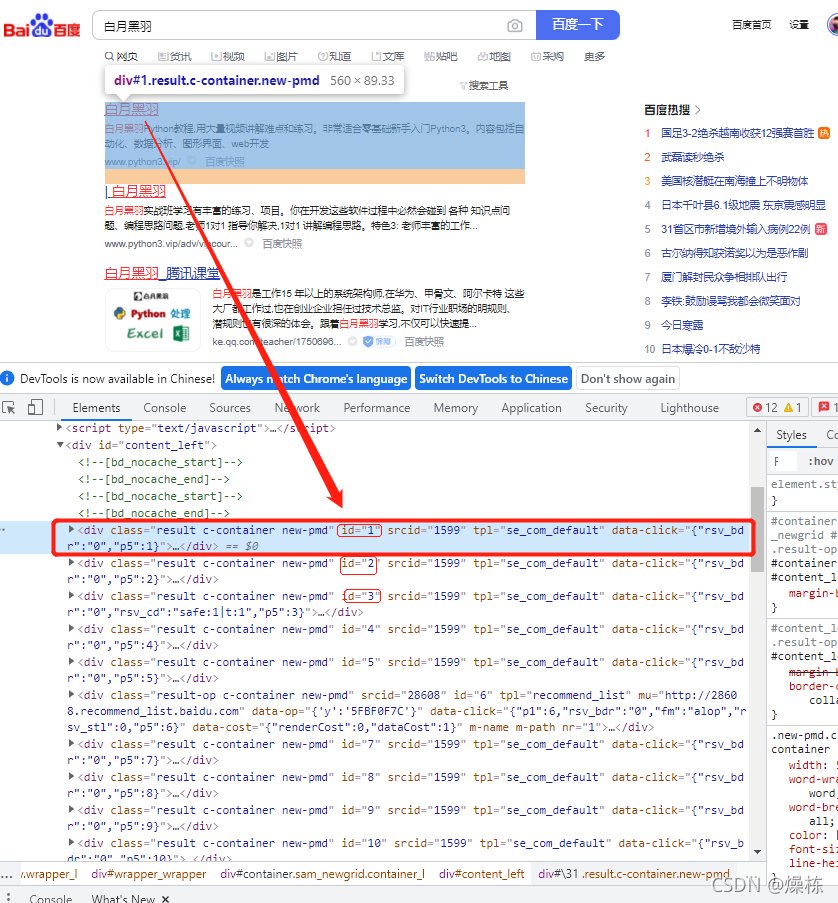Open the 搜索工具 filter
This screenshot has width=838, height=903.
coord(484,86)
